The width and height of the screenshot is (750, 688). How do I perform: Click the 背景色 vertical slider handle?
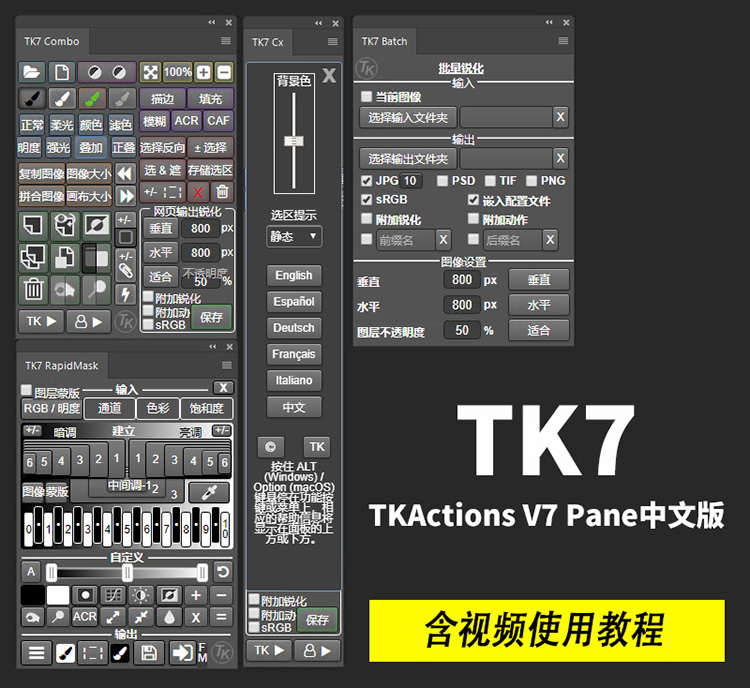point(294,141)
